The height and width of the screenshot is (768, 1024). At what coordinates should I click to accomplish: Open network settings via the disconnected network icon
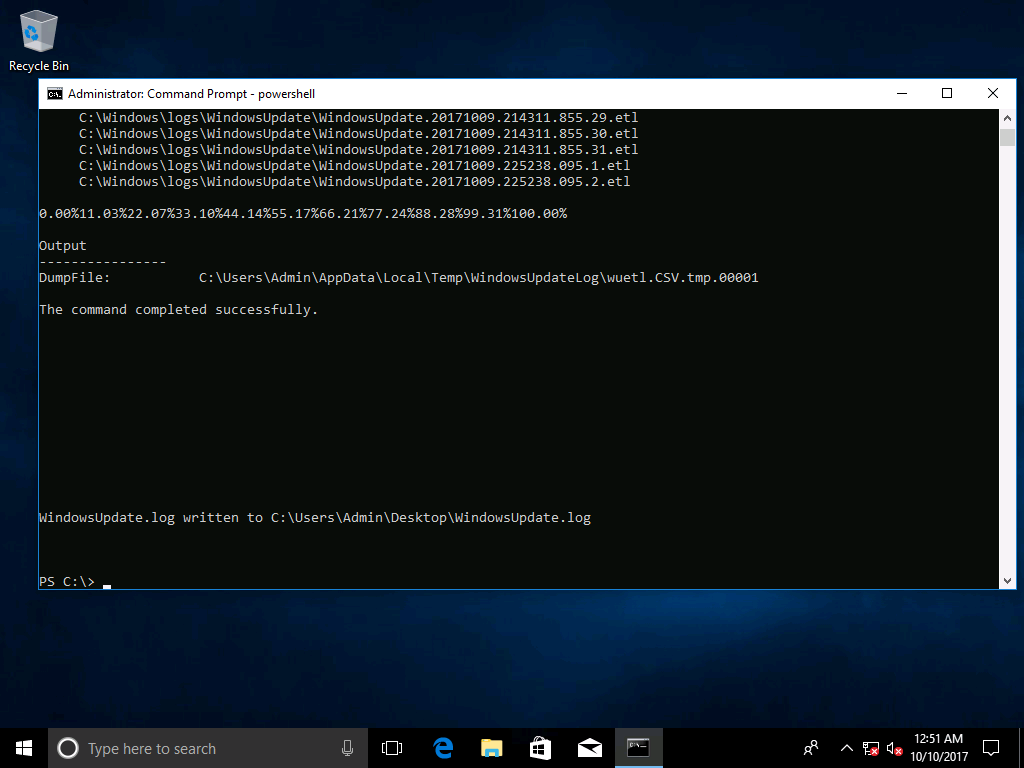tap(869, 747)
